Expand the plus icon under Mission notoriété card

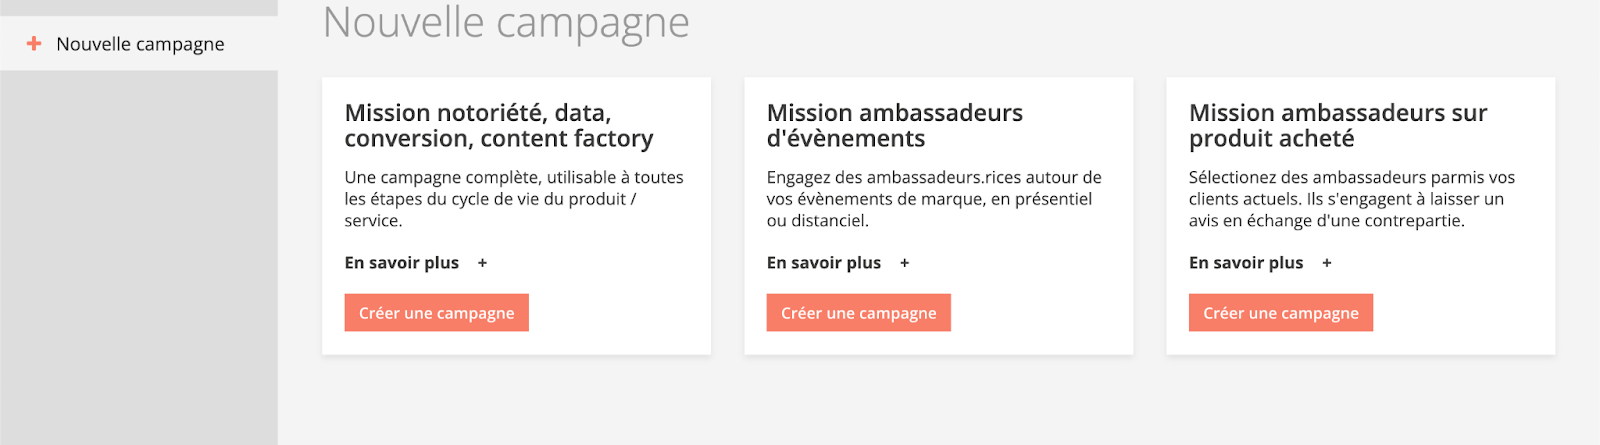482,263
